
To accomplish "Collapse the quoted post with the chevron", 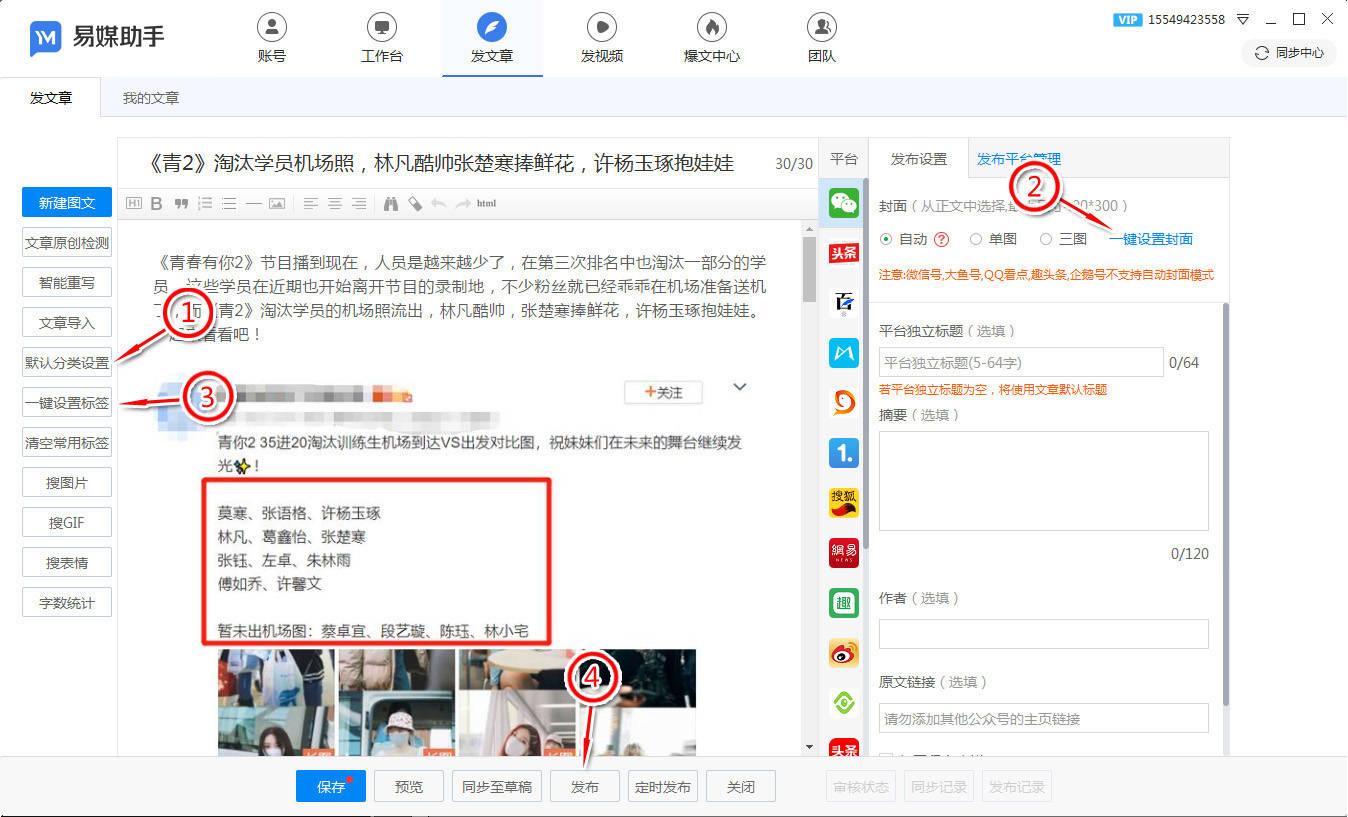I will 739,386.
